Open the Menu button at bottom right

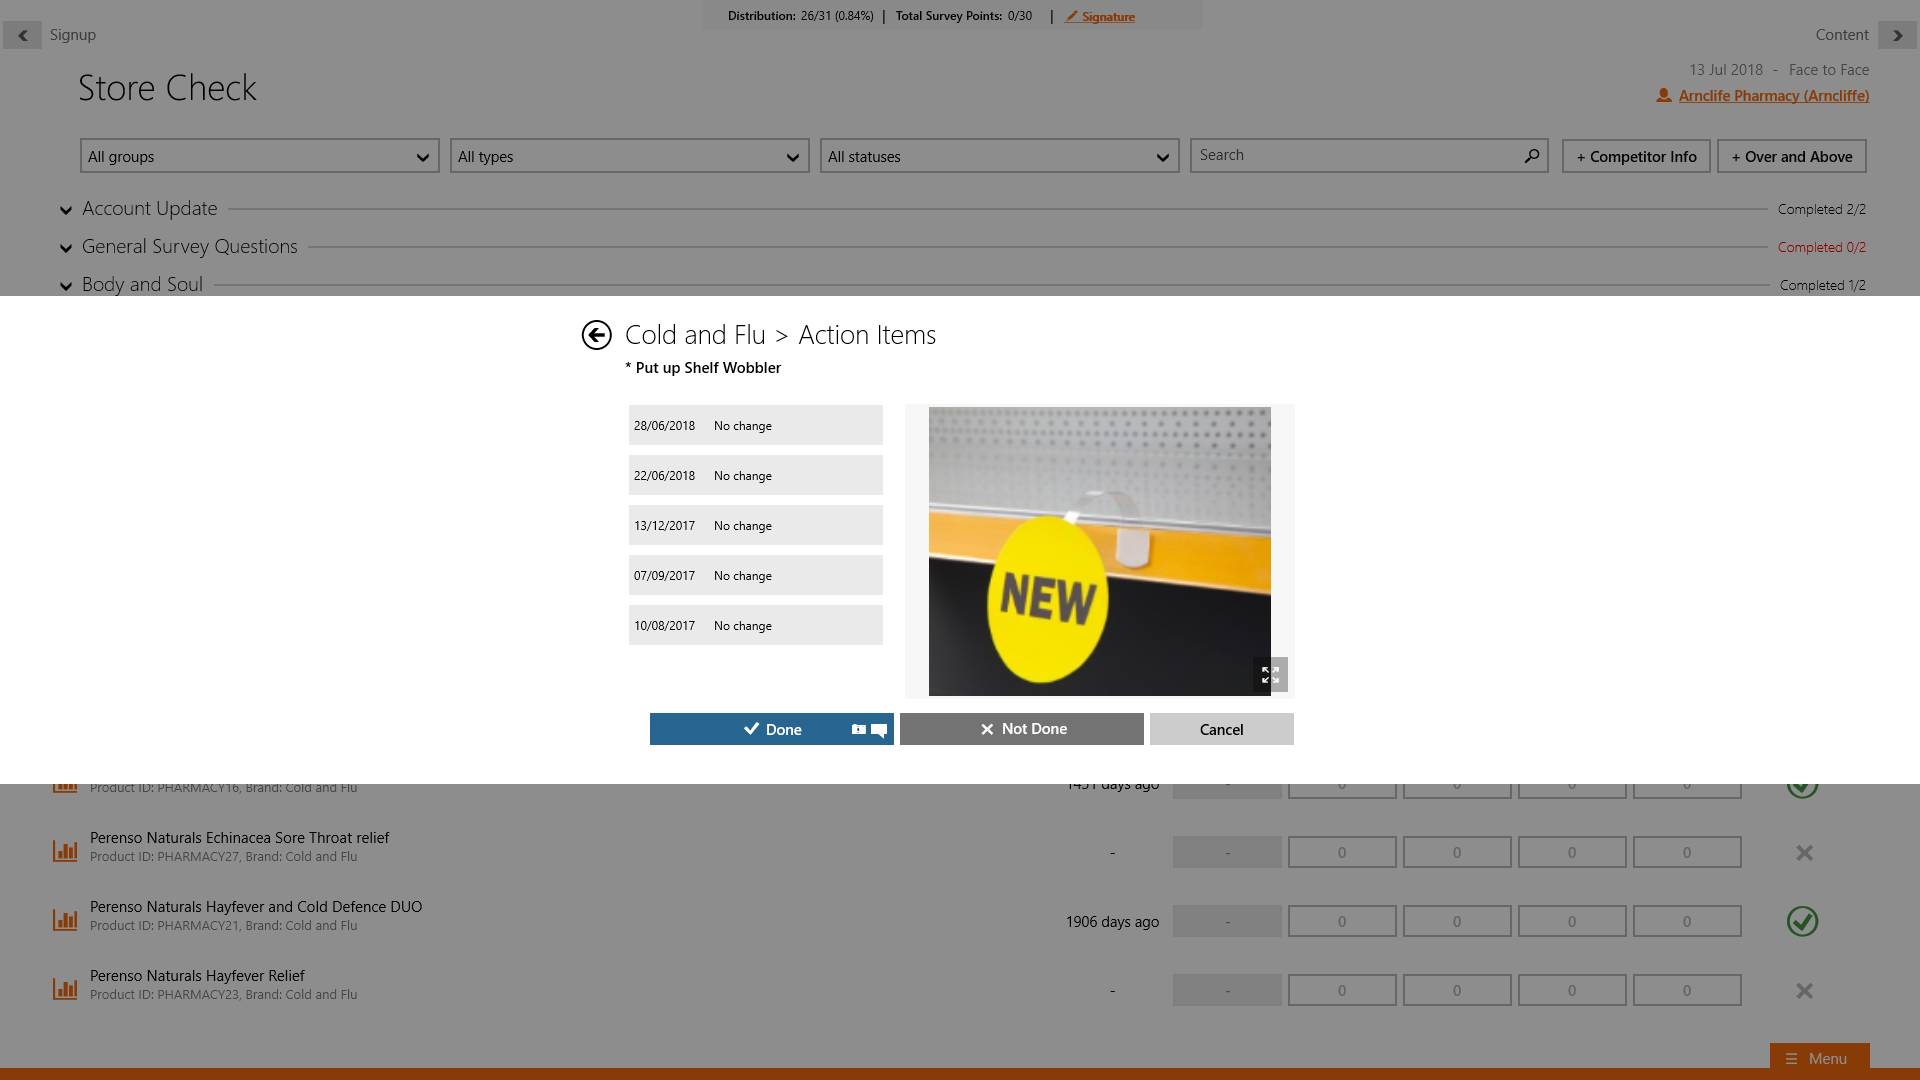pyautogui.click(x=1818, y=1058)
